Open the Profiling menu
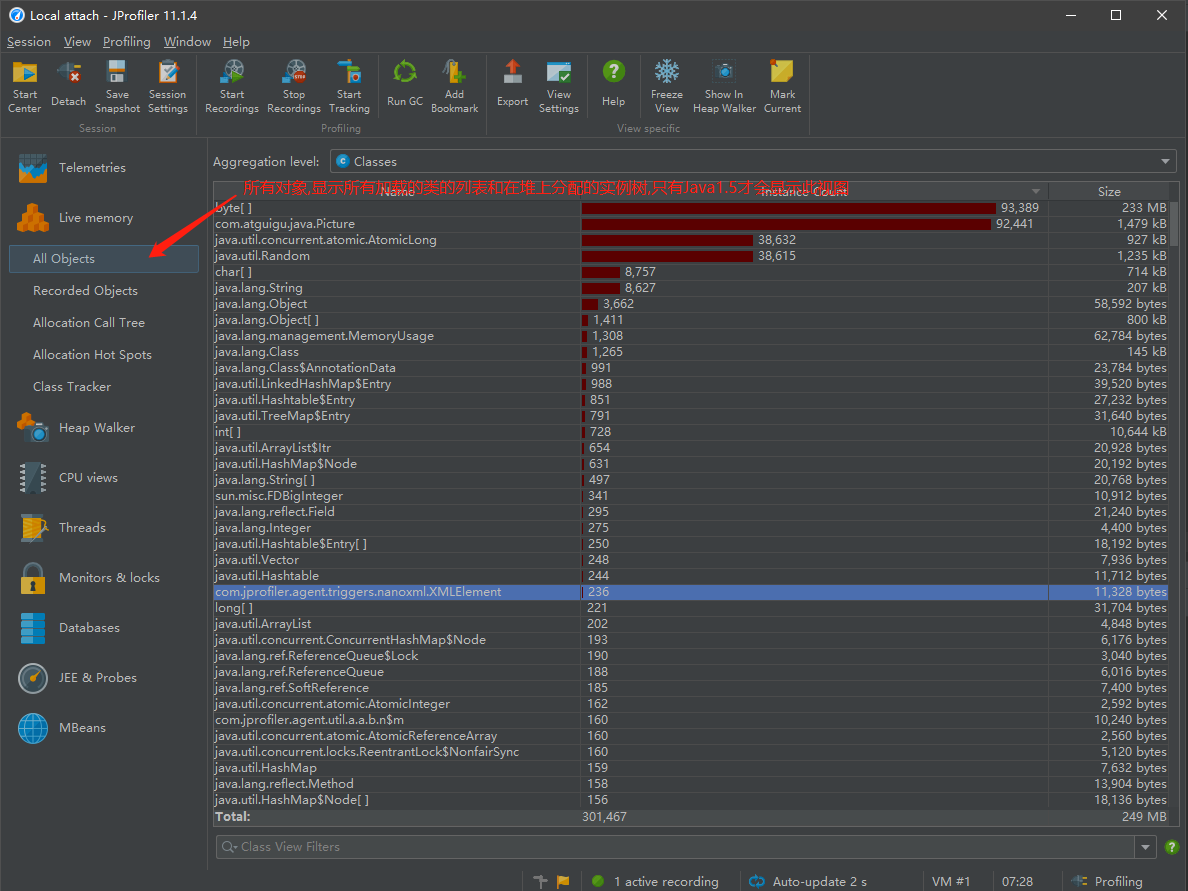 [x=126, y=42]
